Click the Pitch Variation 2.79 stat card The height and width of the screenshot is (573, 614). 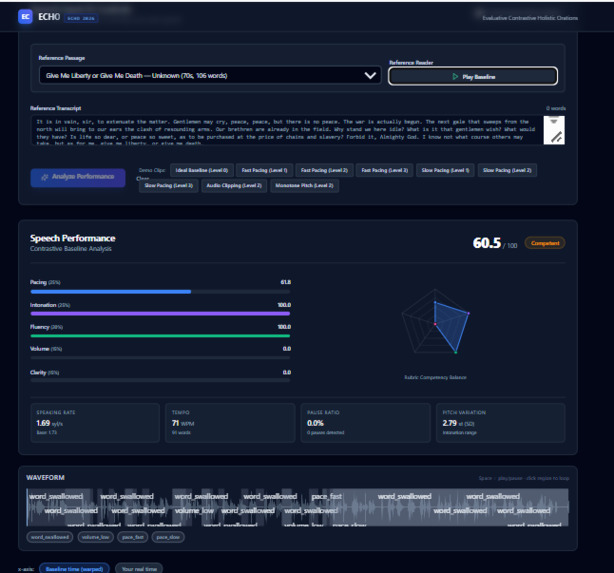(500, 423)
